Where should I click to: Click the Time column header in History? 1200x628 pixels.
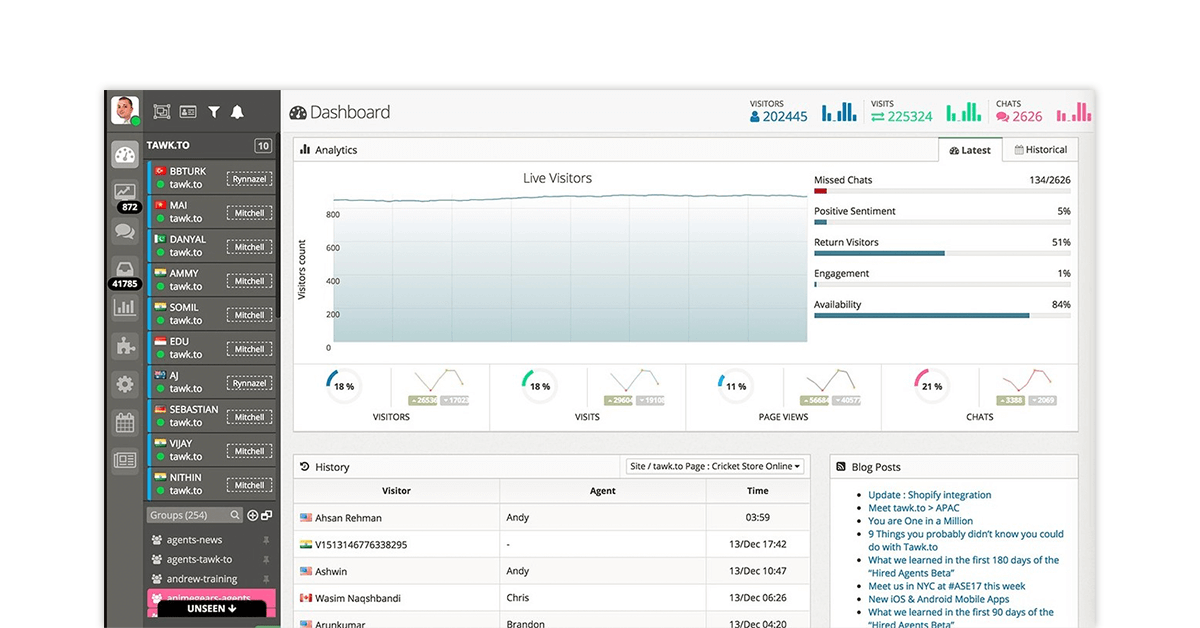click(758, 491)
